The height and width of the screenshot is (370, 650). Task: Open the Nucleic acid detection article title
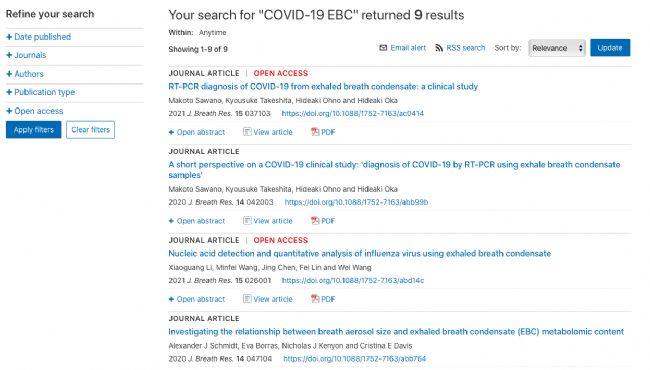pos(359,254)
